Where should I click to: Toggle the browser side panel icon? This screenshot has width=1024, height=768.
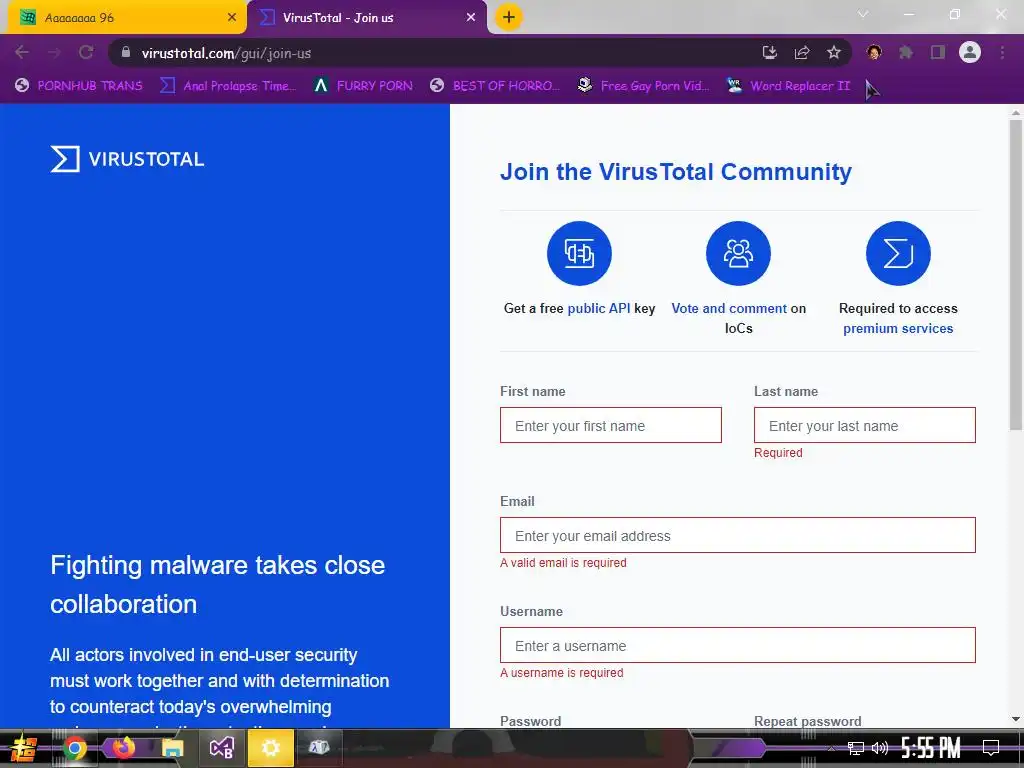pos(938,52)
